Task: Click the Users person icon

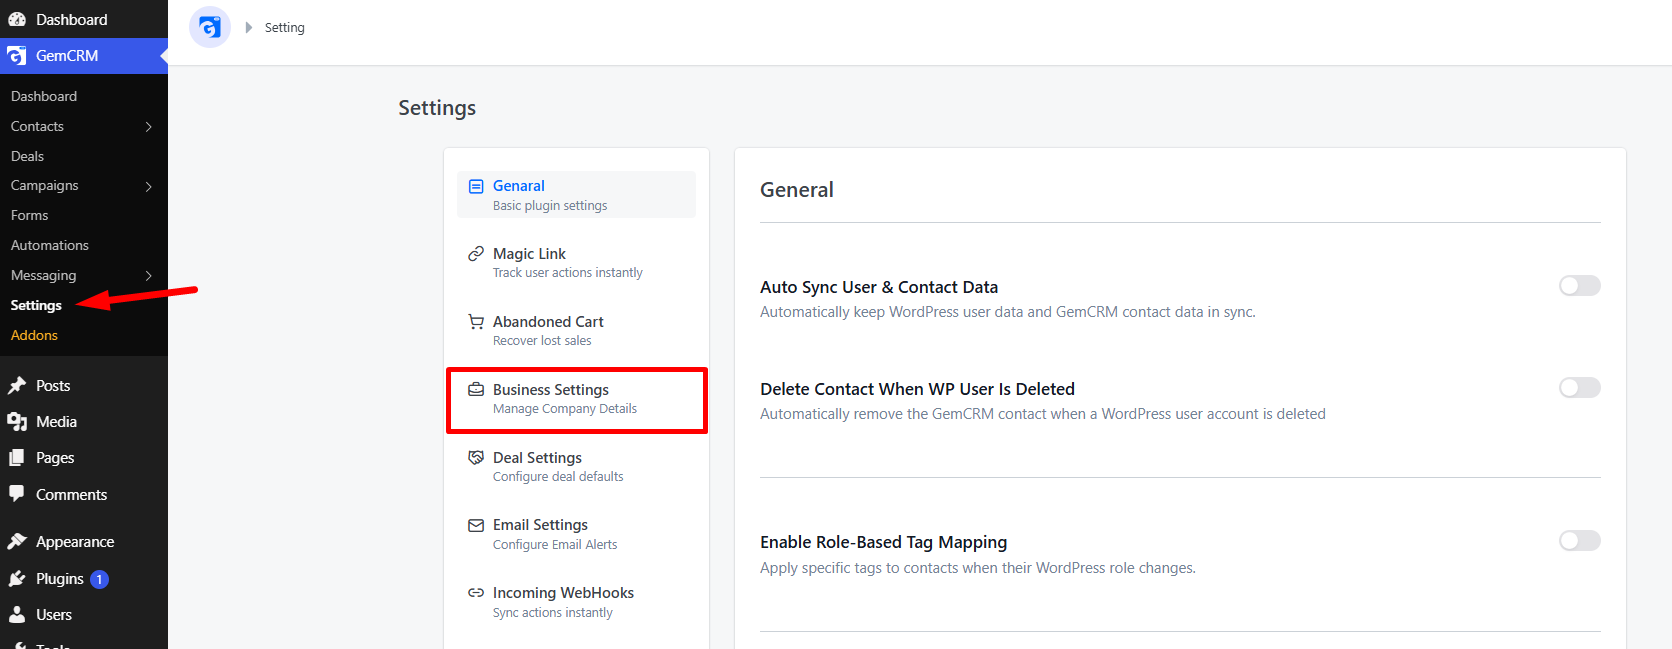Action: (17, 615)
